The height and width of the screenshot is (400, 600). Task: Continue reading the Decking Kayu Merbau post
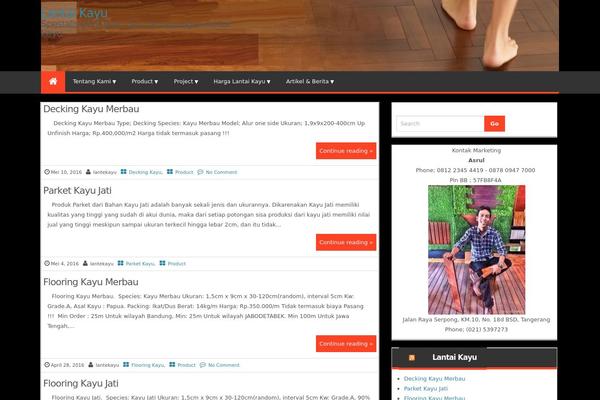click(x=346, y=151)
